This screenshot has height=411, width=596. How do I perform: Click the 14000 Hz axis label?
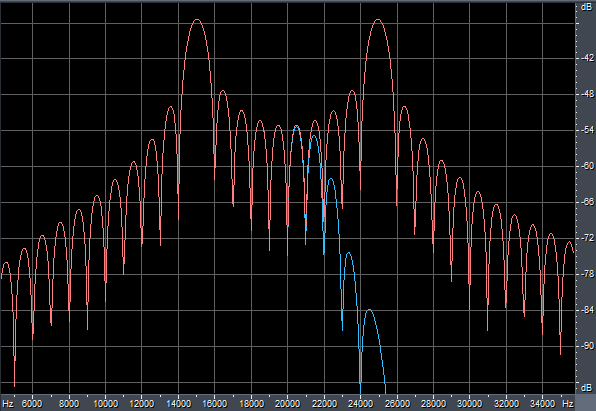(178, 403)
